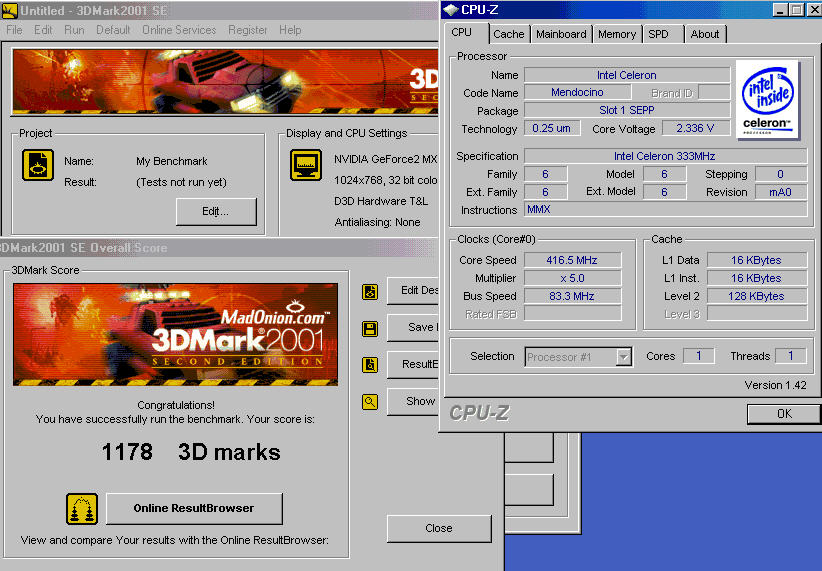Open the Register menu in 3DMark
This screenshot has height=571, width=822.
pos(247,30)
